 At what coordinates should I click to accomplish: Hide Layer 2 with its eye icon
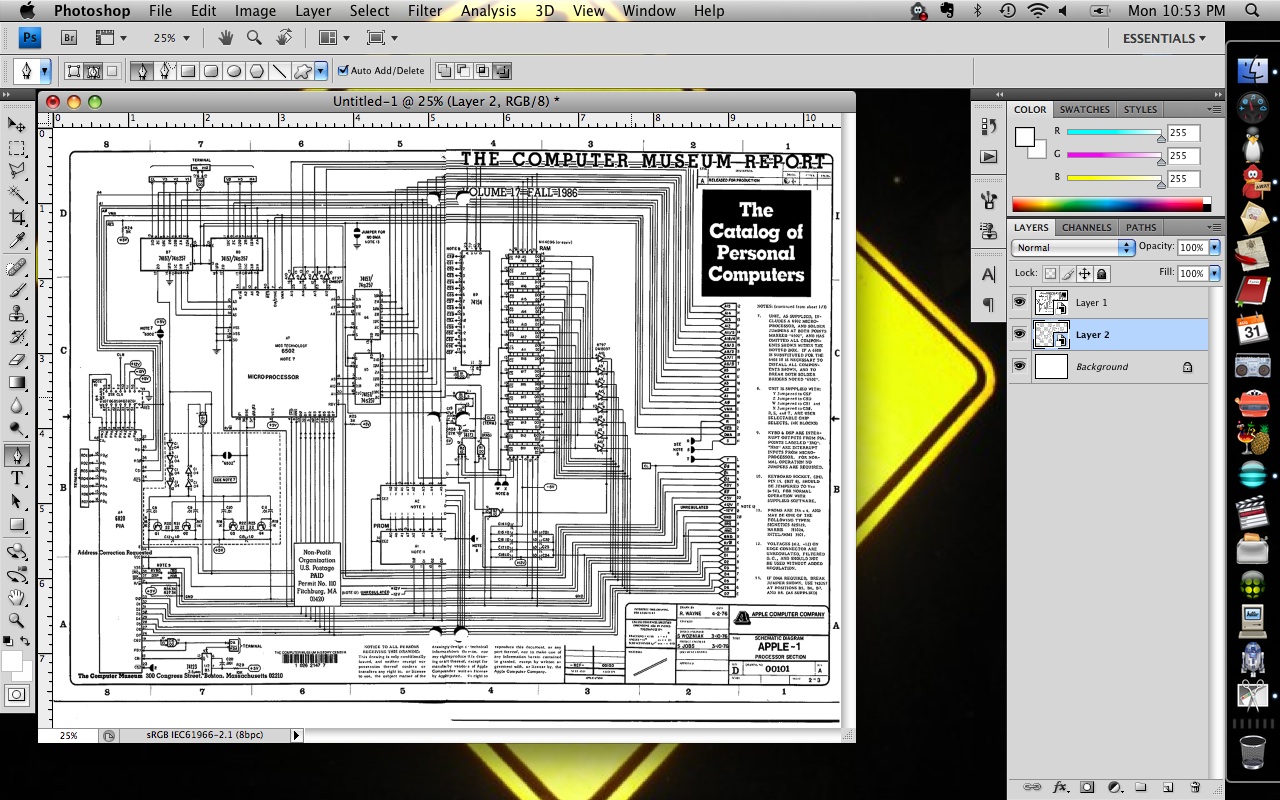click(1019, 334)
